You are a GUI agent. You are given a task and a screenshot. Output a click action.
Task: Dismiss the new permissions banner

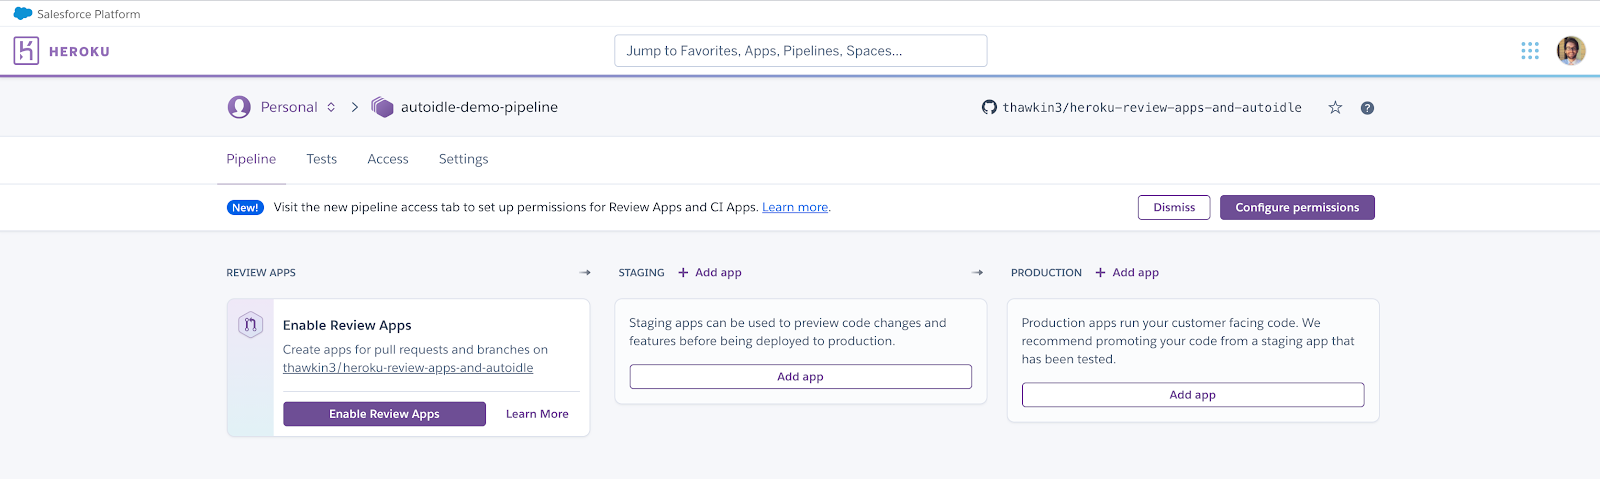tap(1174, 207)
